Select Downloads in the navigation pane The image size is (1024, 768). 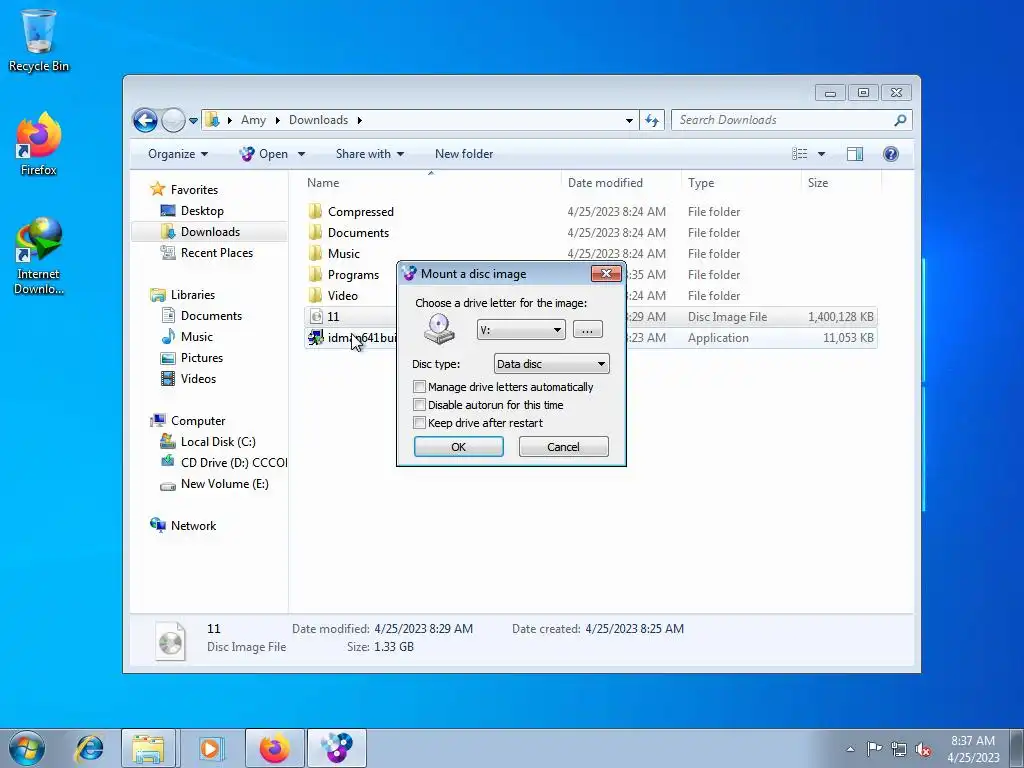pyautogui.click(x=210, y=232)
